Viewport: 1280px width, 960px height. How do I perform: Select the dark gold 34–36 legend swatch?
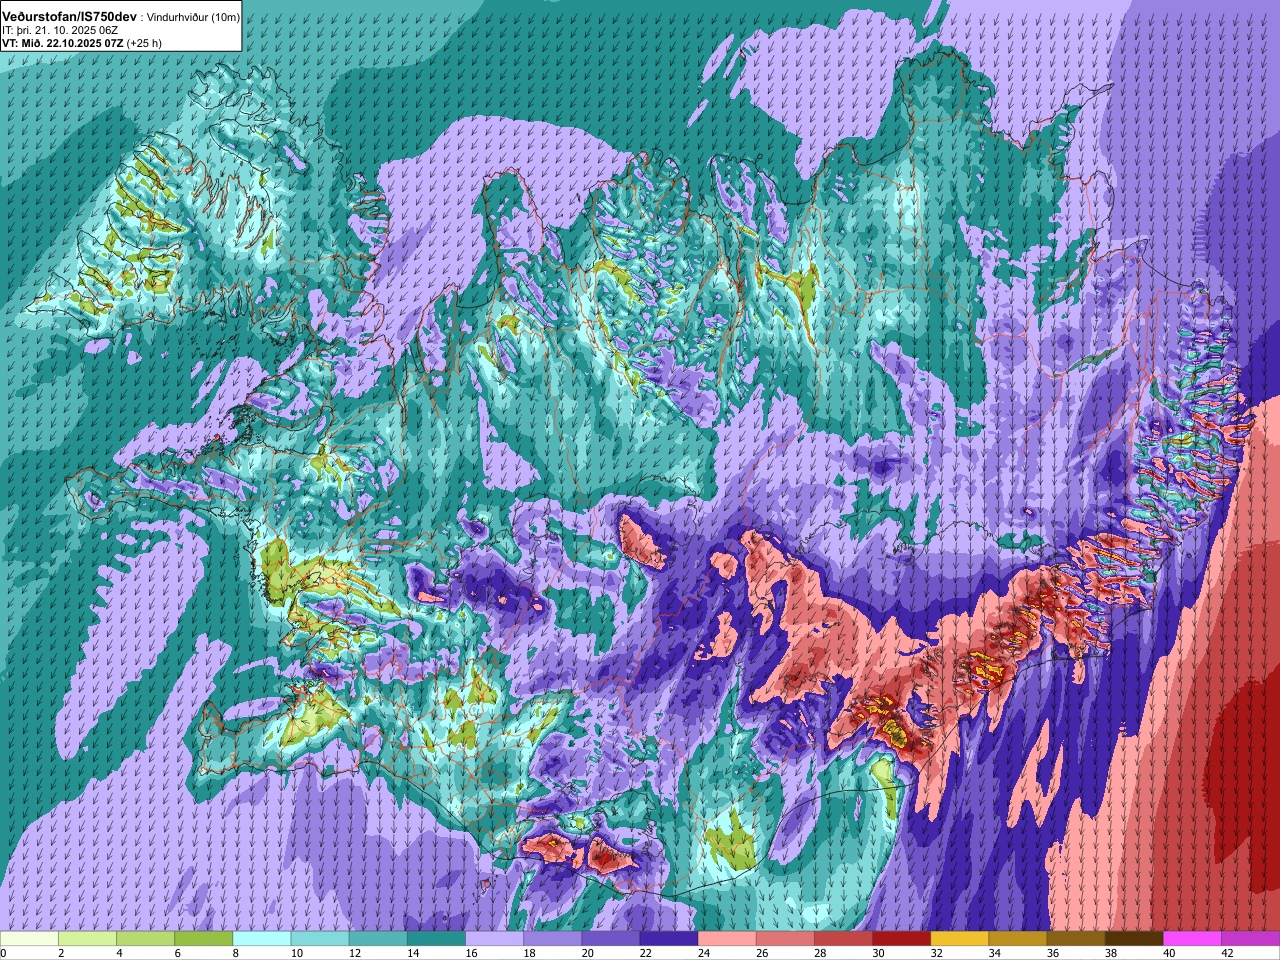click(x=1018, y=939)
